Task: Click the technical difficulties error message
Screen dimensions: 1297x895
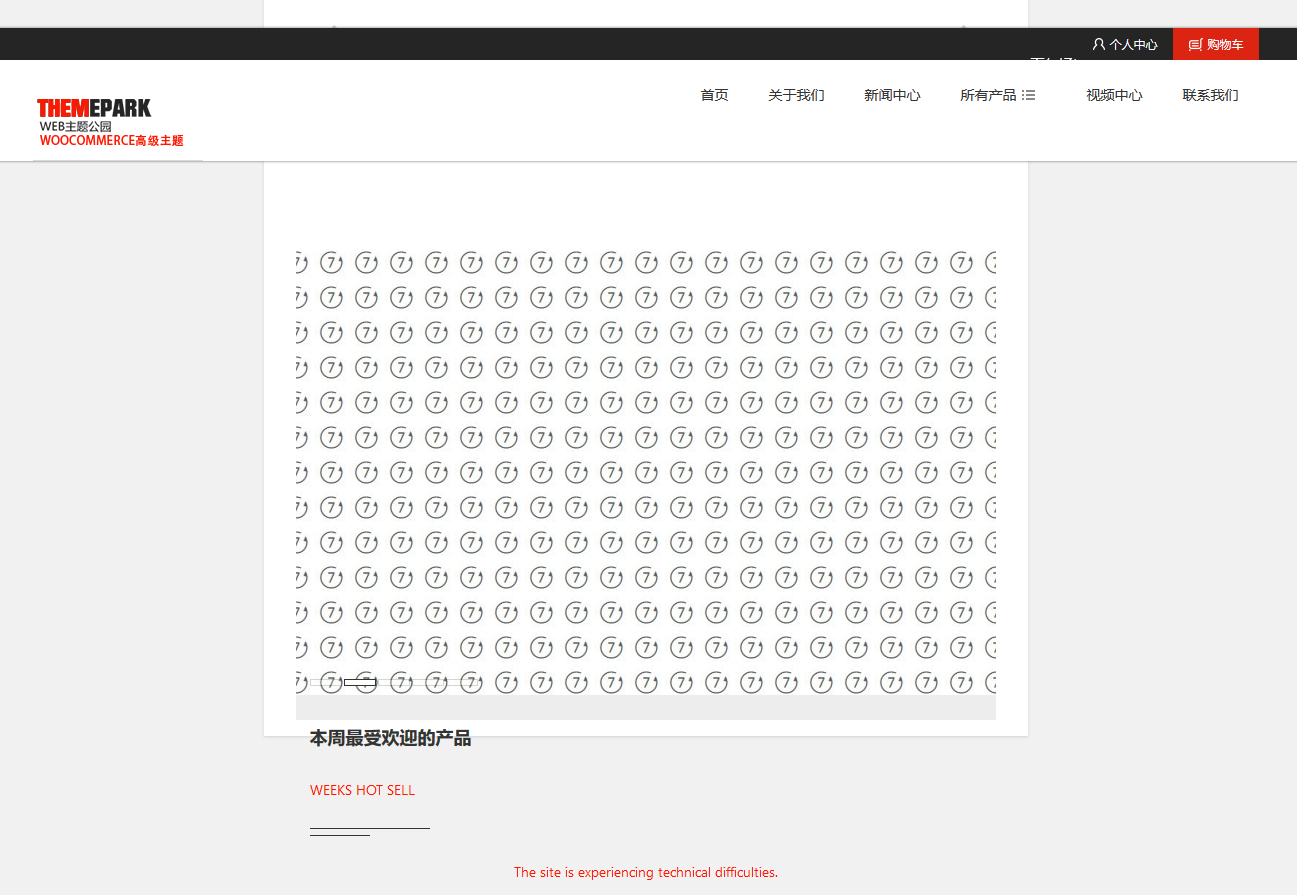Action: tap(645, 872)
